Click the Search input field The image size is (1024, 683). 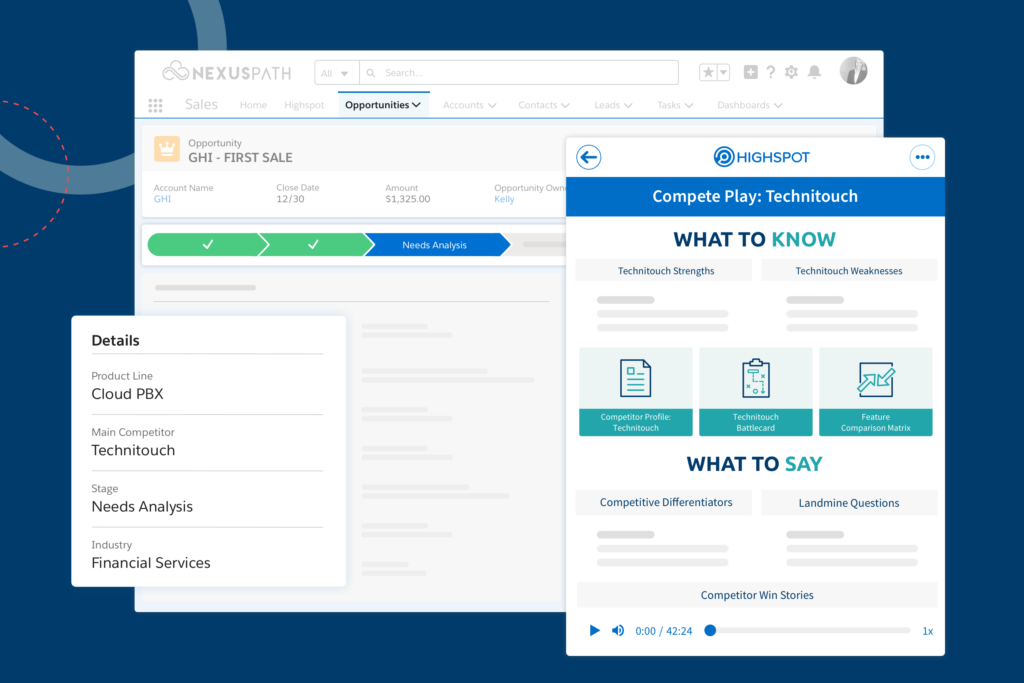pyautogui.click(x=519, y=73)
